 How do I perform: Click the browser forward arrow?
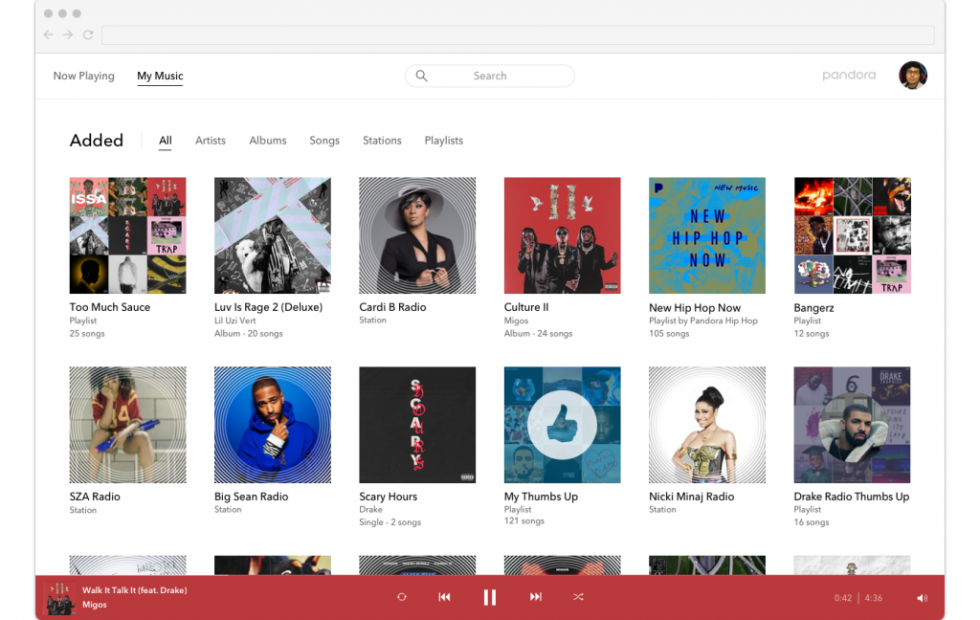click(x=68, y=35)
